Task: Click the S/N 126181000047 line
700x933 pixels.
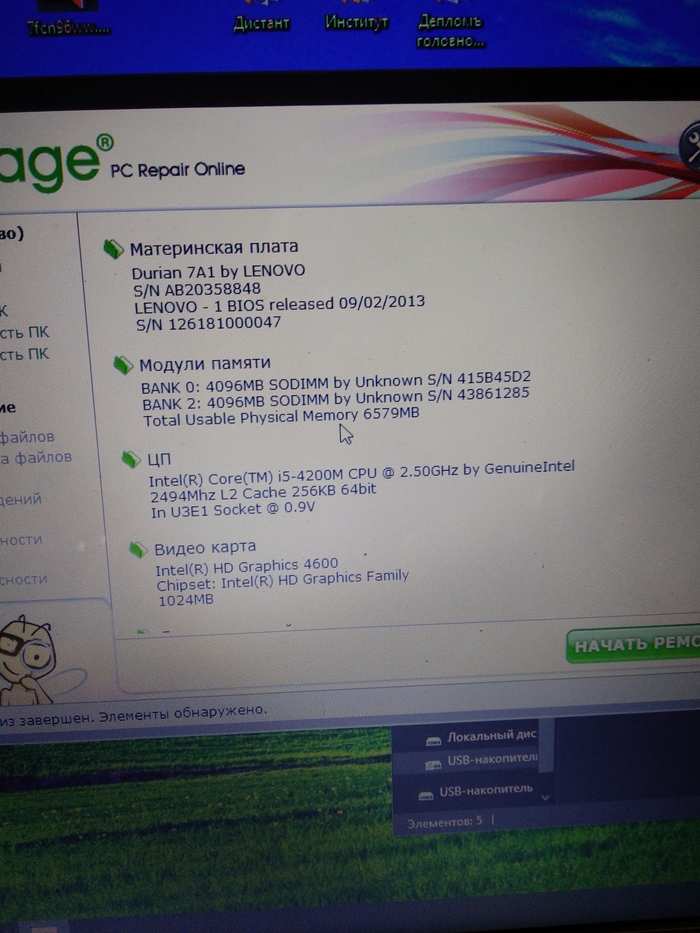Action: click(x=208, y=324)
